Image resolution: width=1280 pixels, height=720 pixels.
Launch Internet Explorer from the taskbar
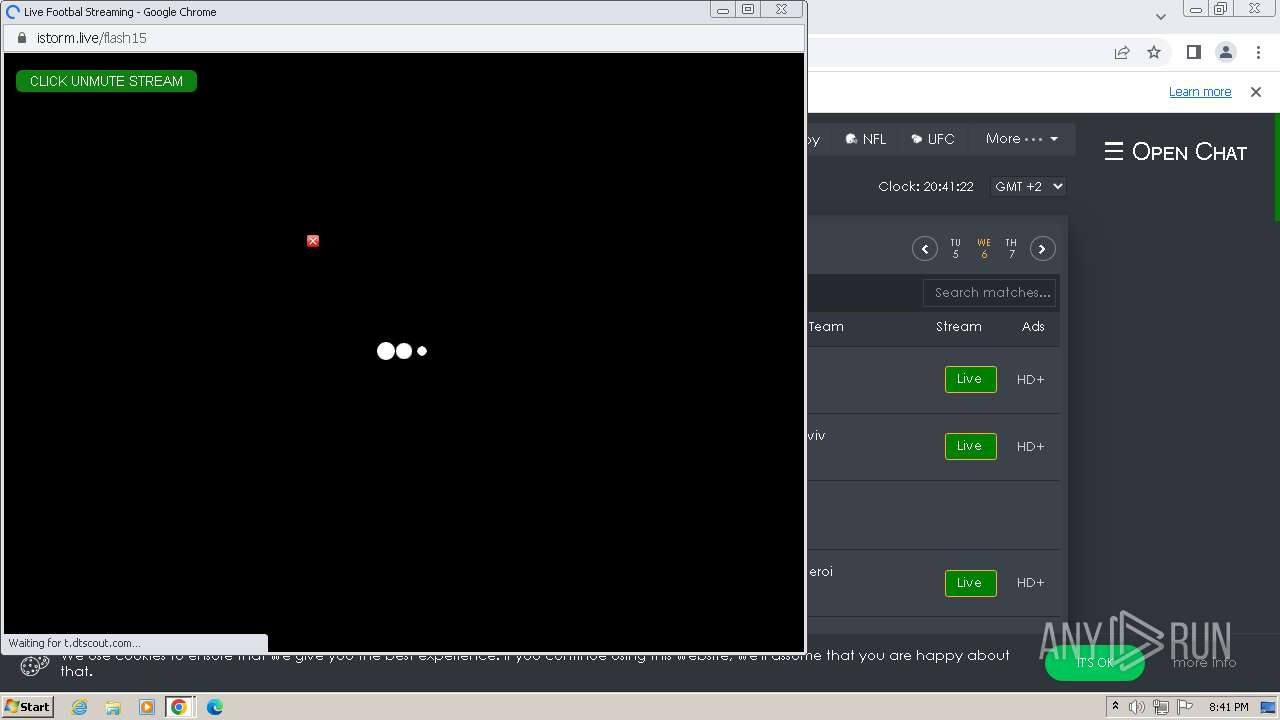80,707
